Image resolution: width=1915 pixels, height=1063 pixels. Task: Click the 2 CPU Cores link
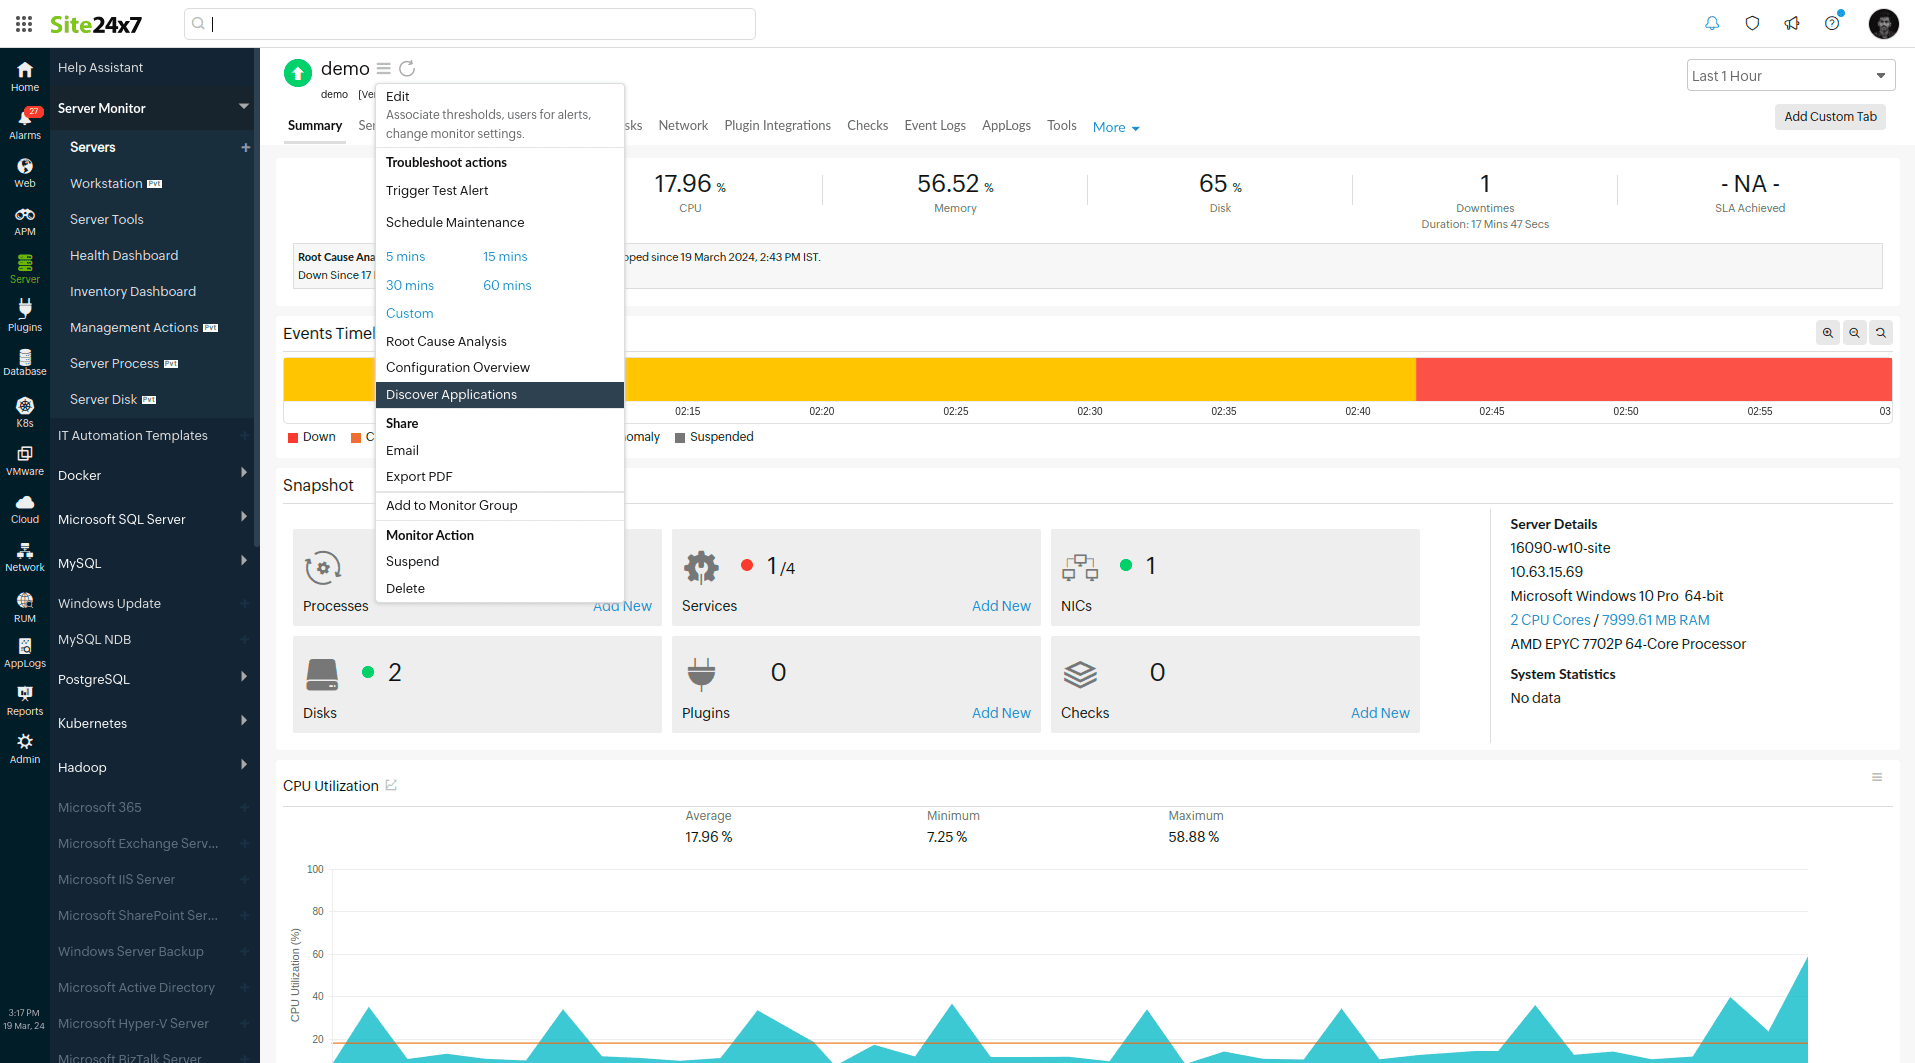coord(1550,620)
